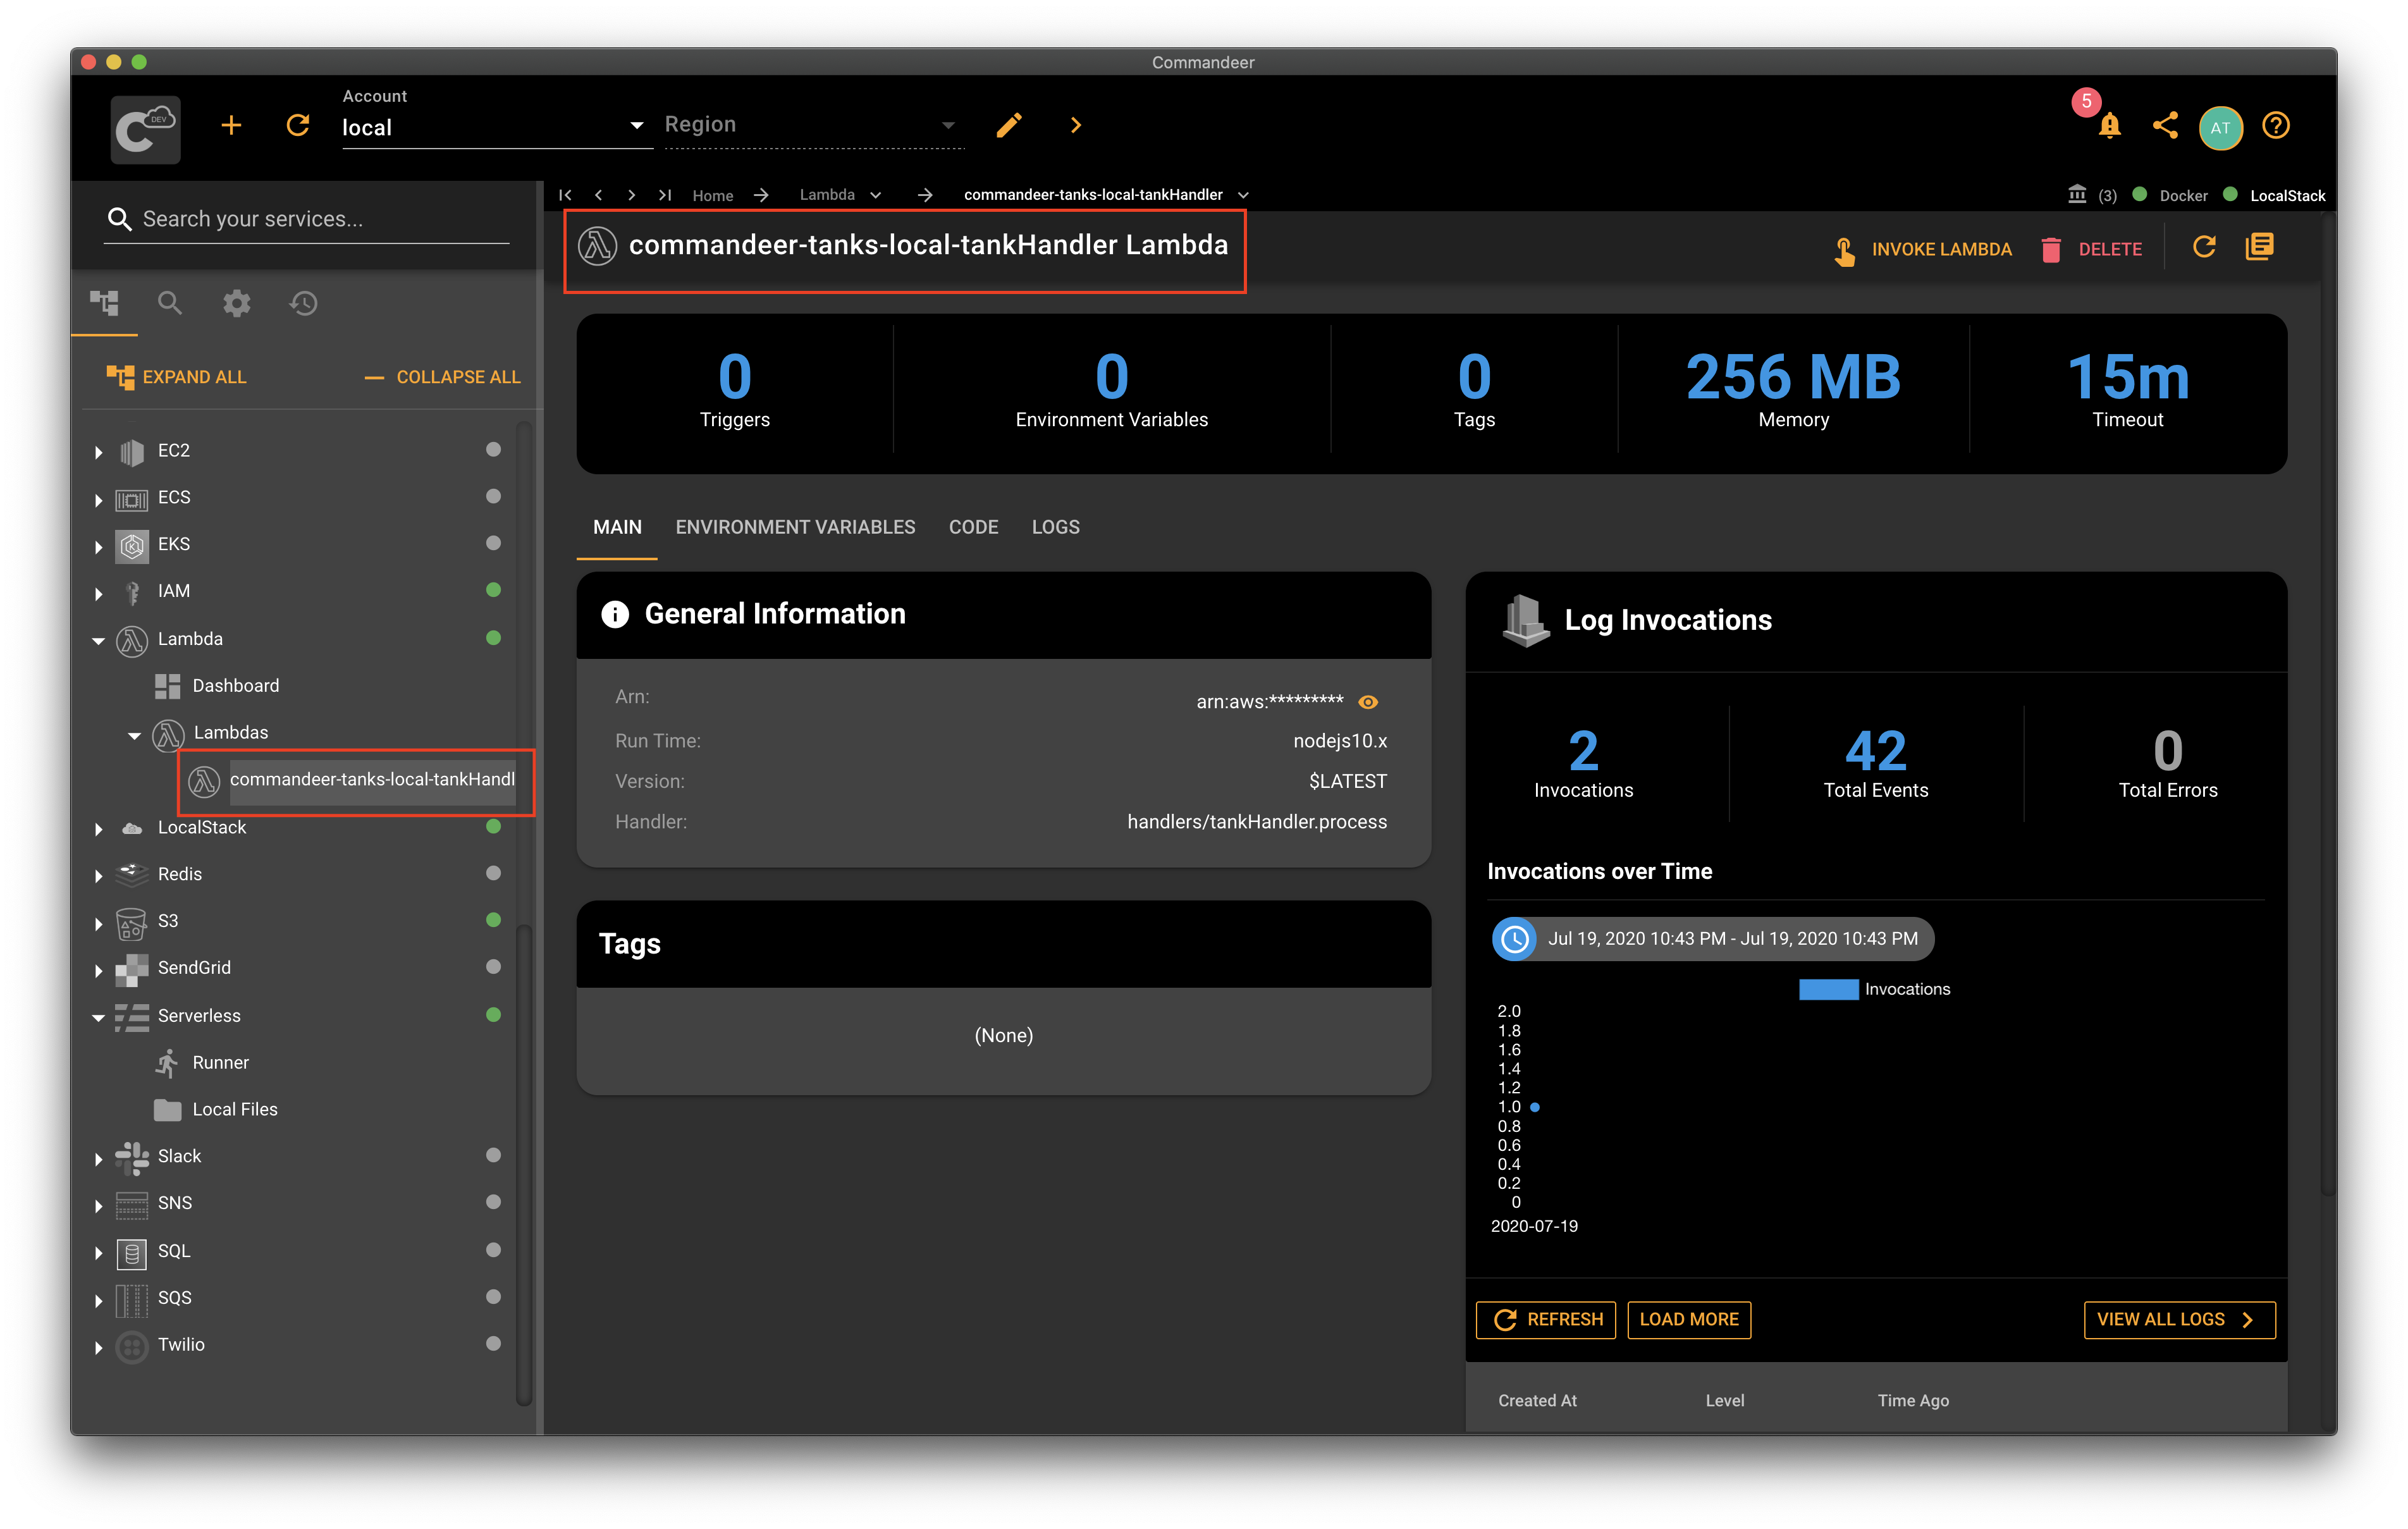Click the Search your services field

click(x=307, y=219)
